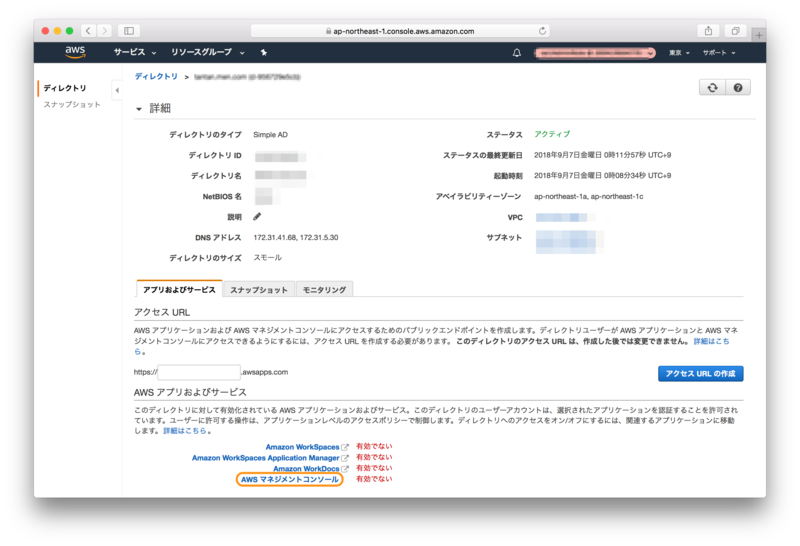This screenshot has height=546, width=800.
Task: Open a new Safari tab
Action: 759,35
